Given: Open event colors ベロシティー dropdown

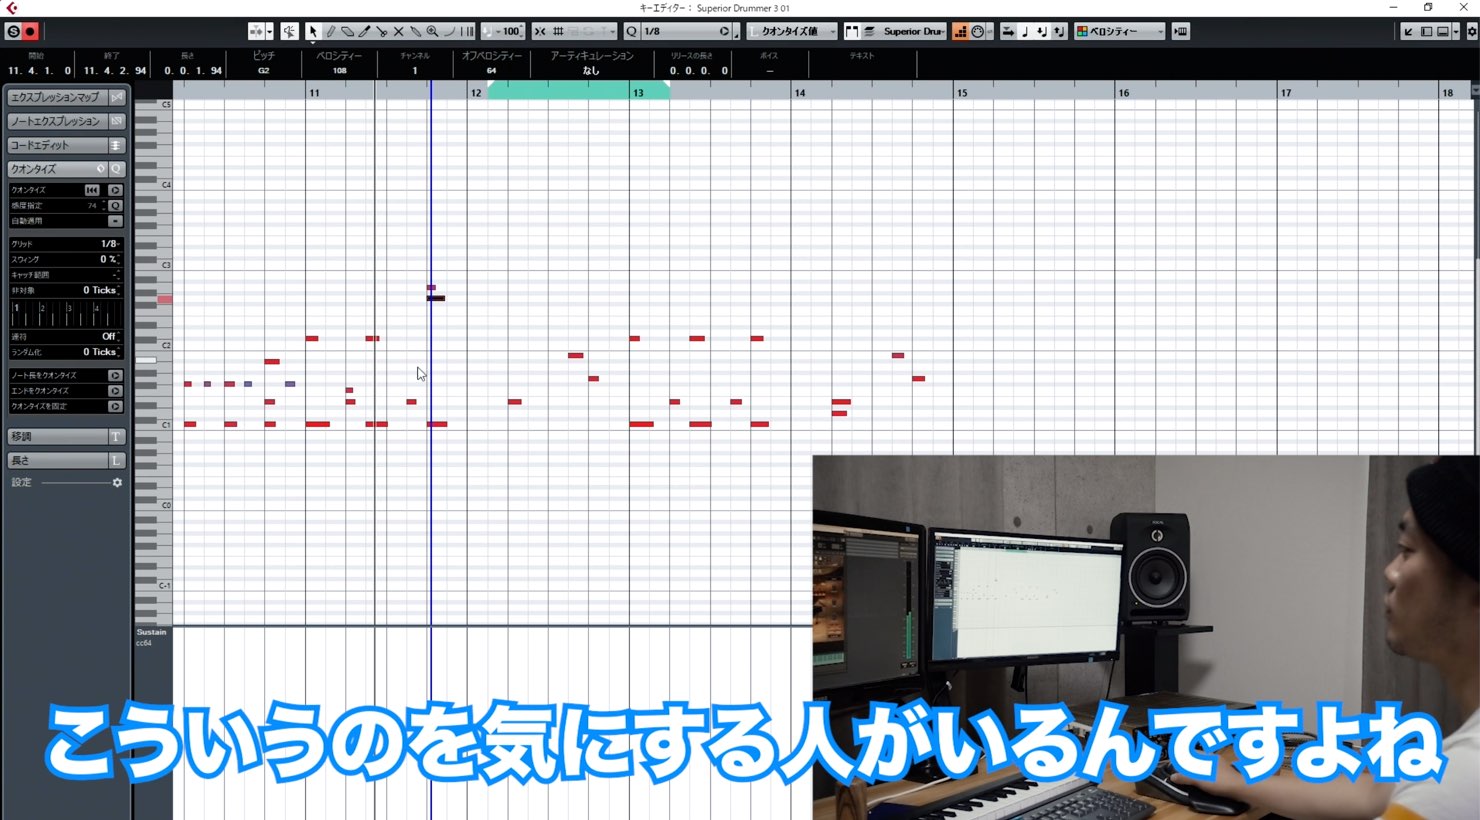Looking at the screenshot, I should click(x=1120, y=32).
